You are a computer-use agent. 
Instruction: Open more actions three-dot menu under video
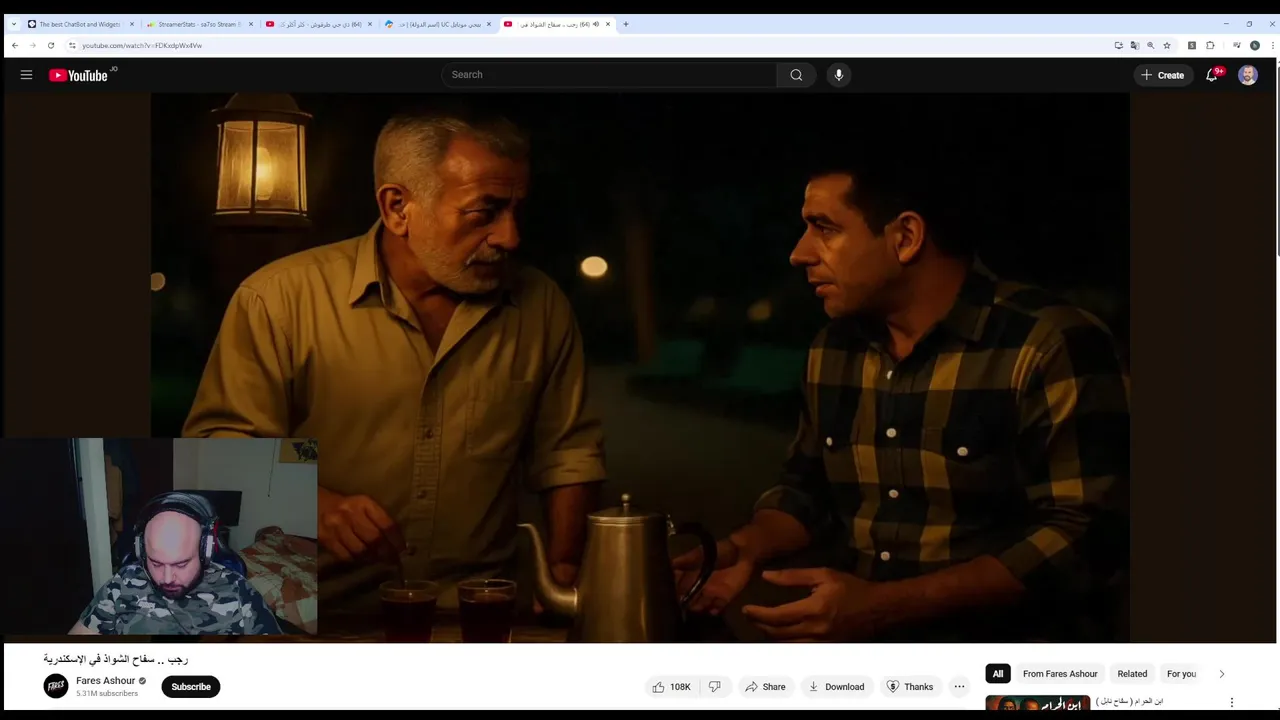pyautogui.click(x=959, y=687)
